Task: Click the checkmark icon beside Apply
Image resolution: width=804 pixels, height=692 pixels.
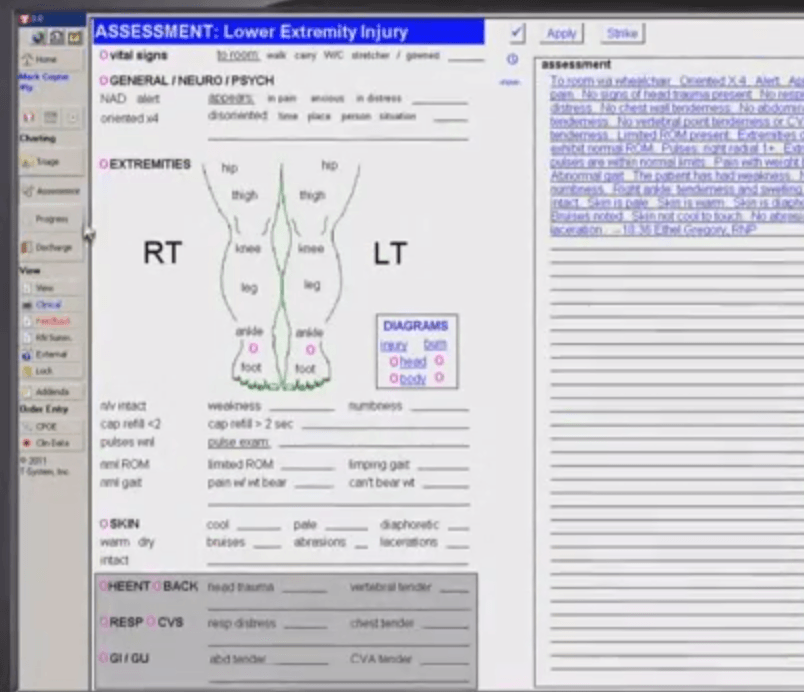Action: pos(516,32)
